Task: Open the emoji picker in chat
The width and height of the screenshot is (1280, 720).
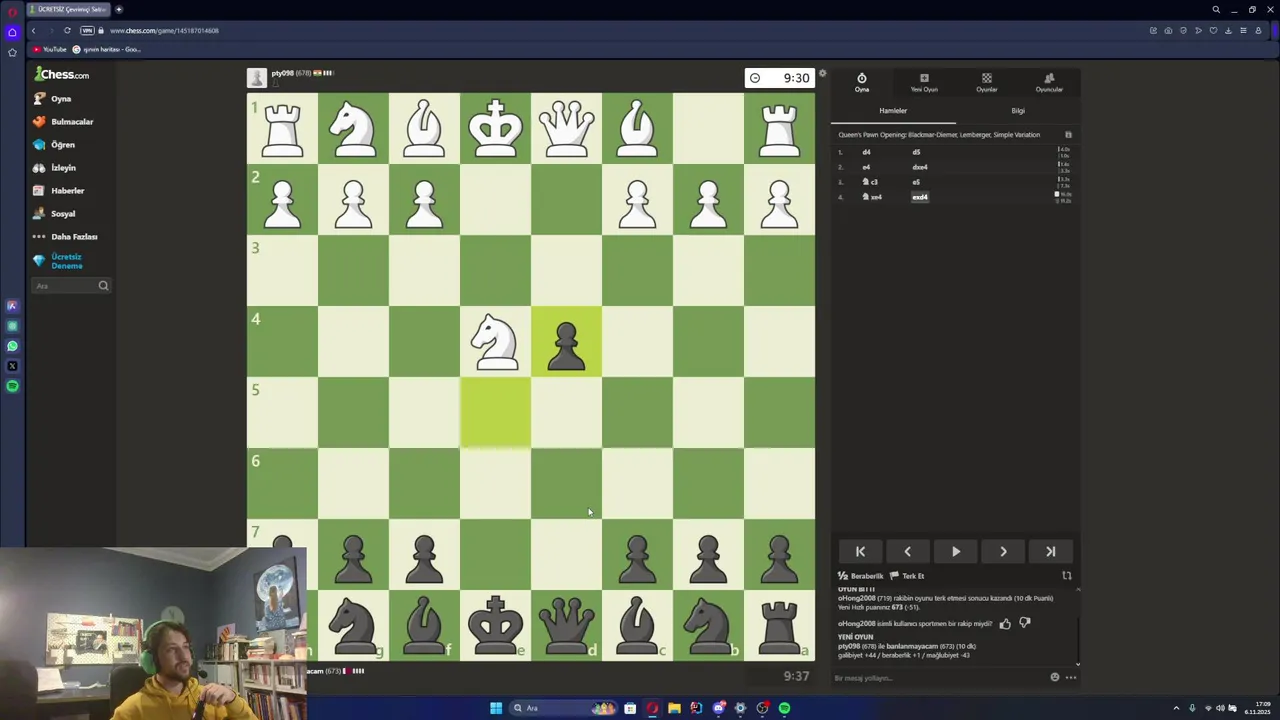Action: click(1054, 677)
